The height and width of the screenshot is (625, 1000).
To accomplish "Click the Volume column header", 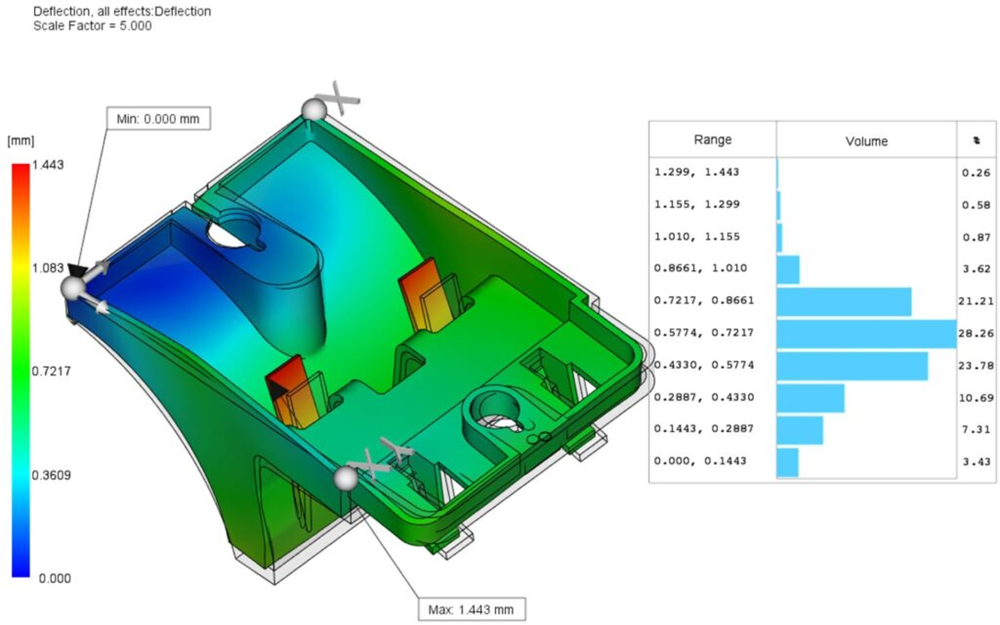I will tap(866, 141).
